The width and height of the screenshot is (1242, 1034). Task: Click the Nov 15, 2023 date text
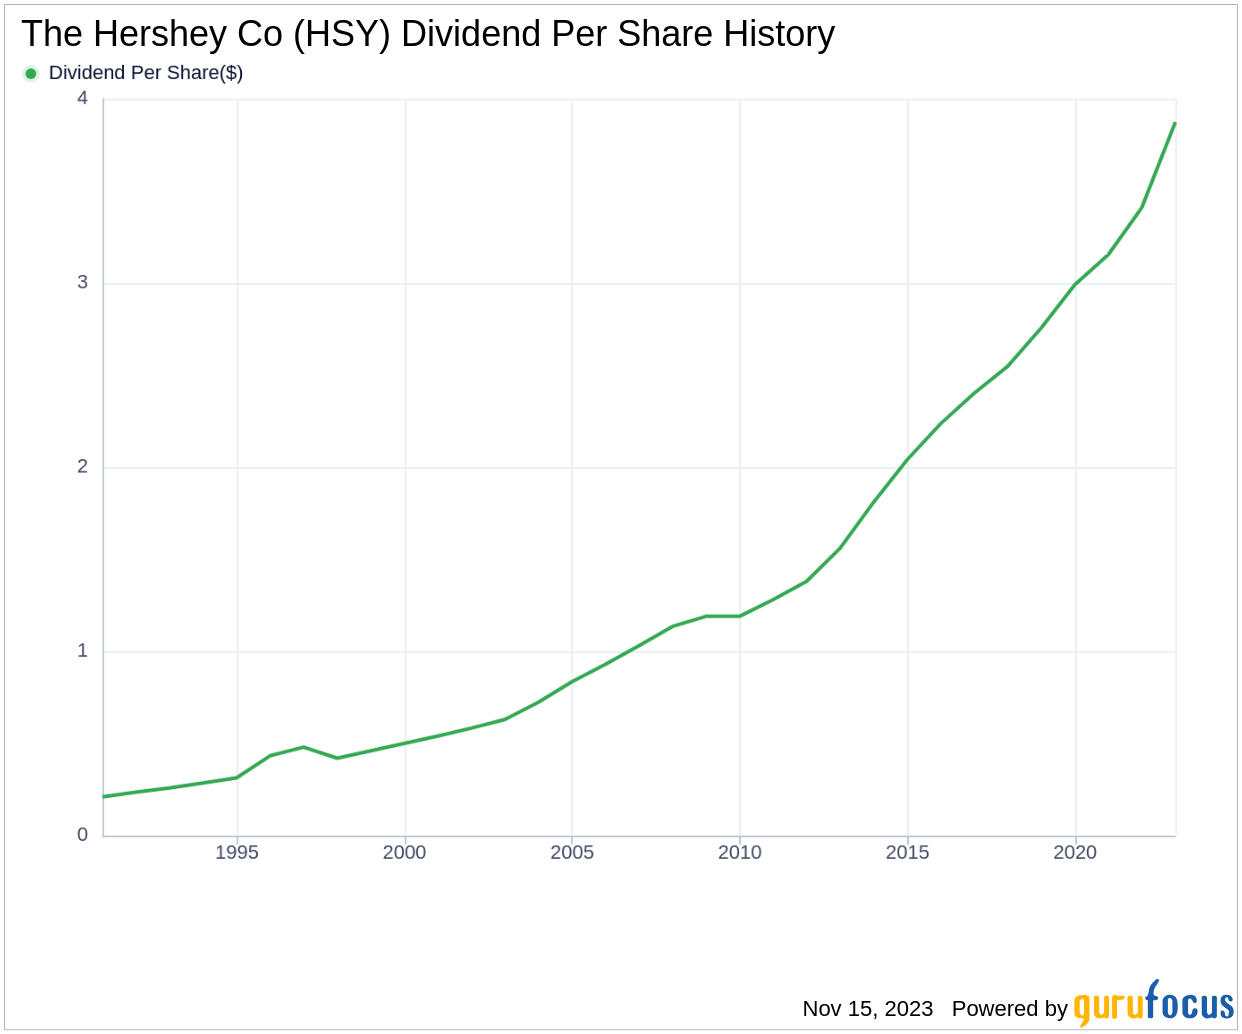pos(867,1009)
